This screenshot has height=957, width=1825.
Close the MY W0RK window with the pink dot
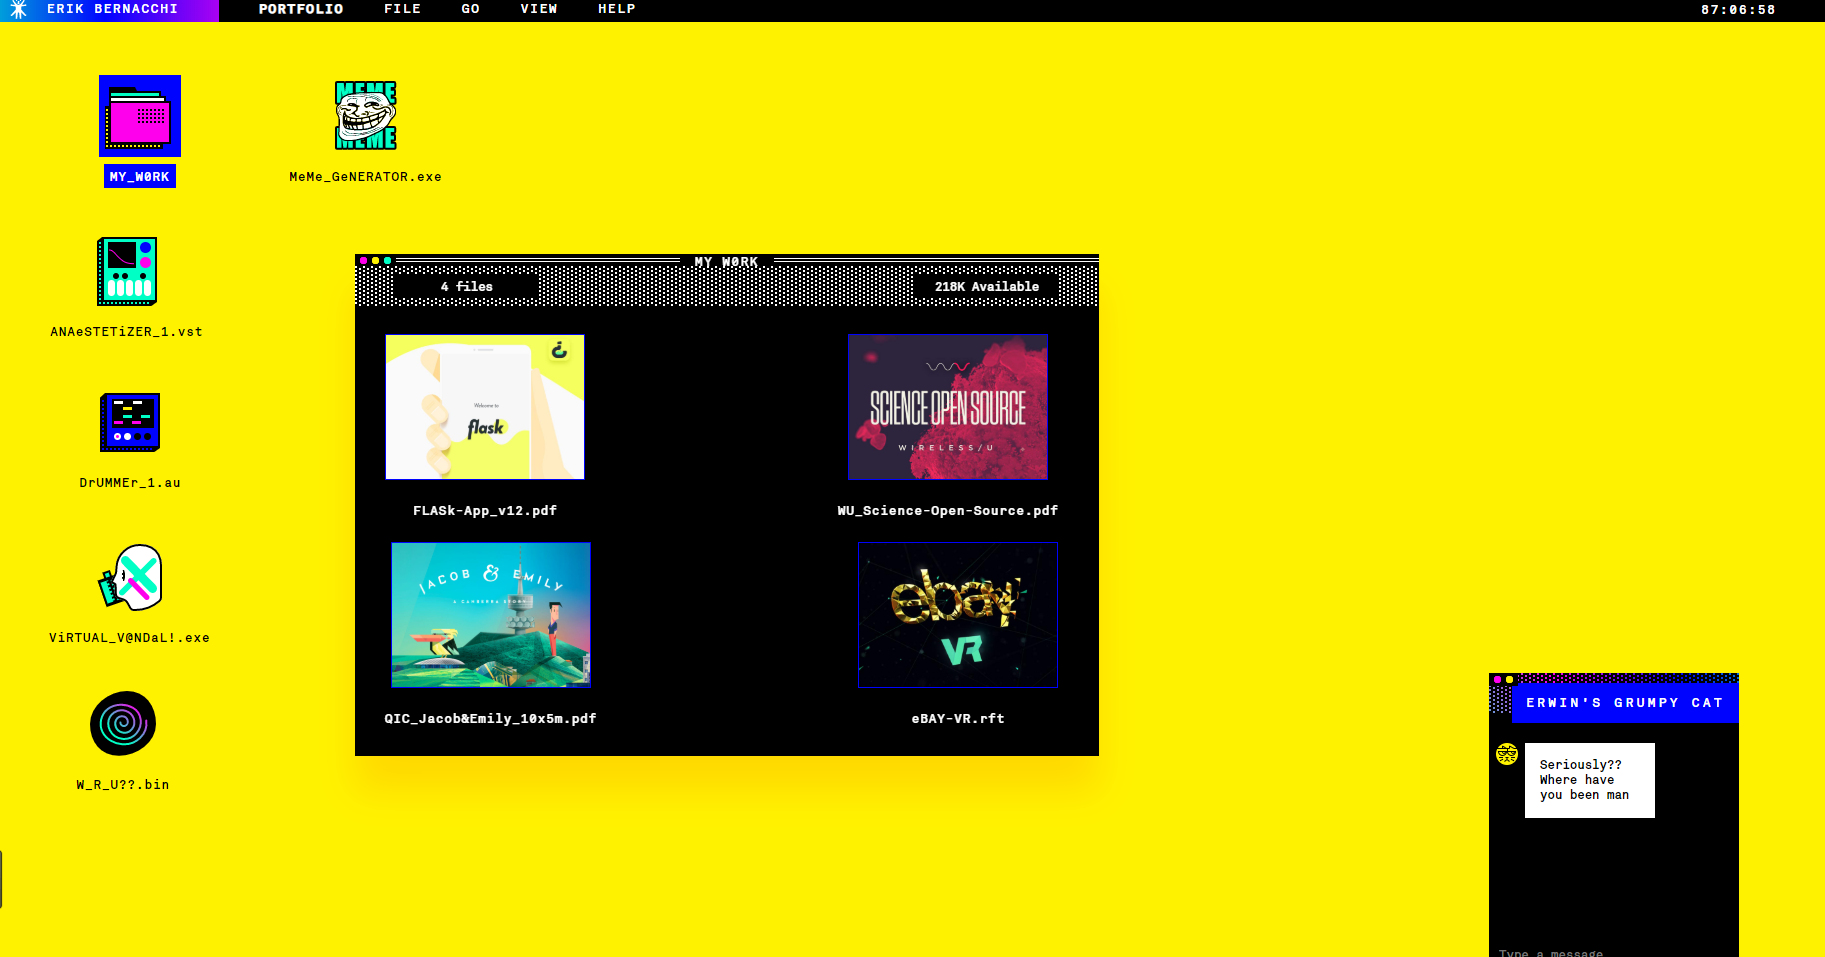[364, 261]
